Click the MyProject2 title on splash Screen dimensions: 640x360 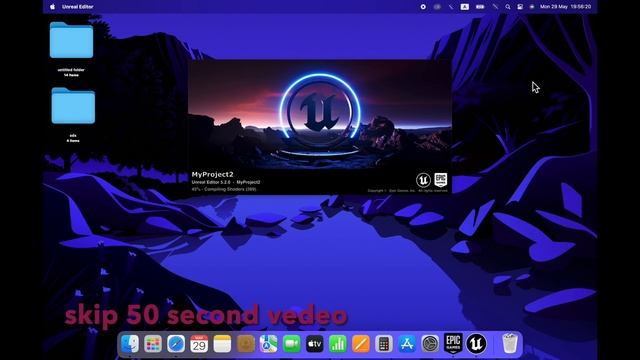[x=212, y=175]
